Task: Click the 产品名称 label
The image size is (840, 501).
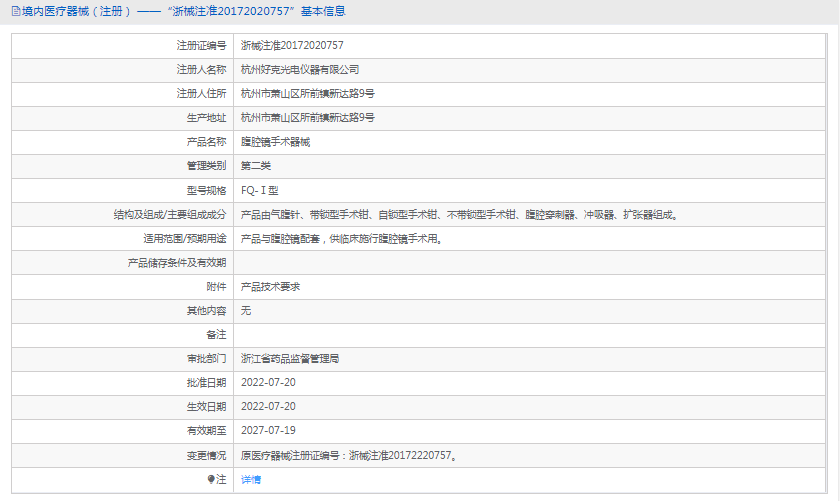Action: 206,142
